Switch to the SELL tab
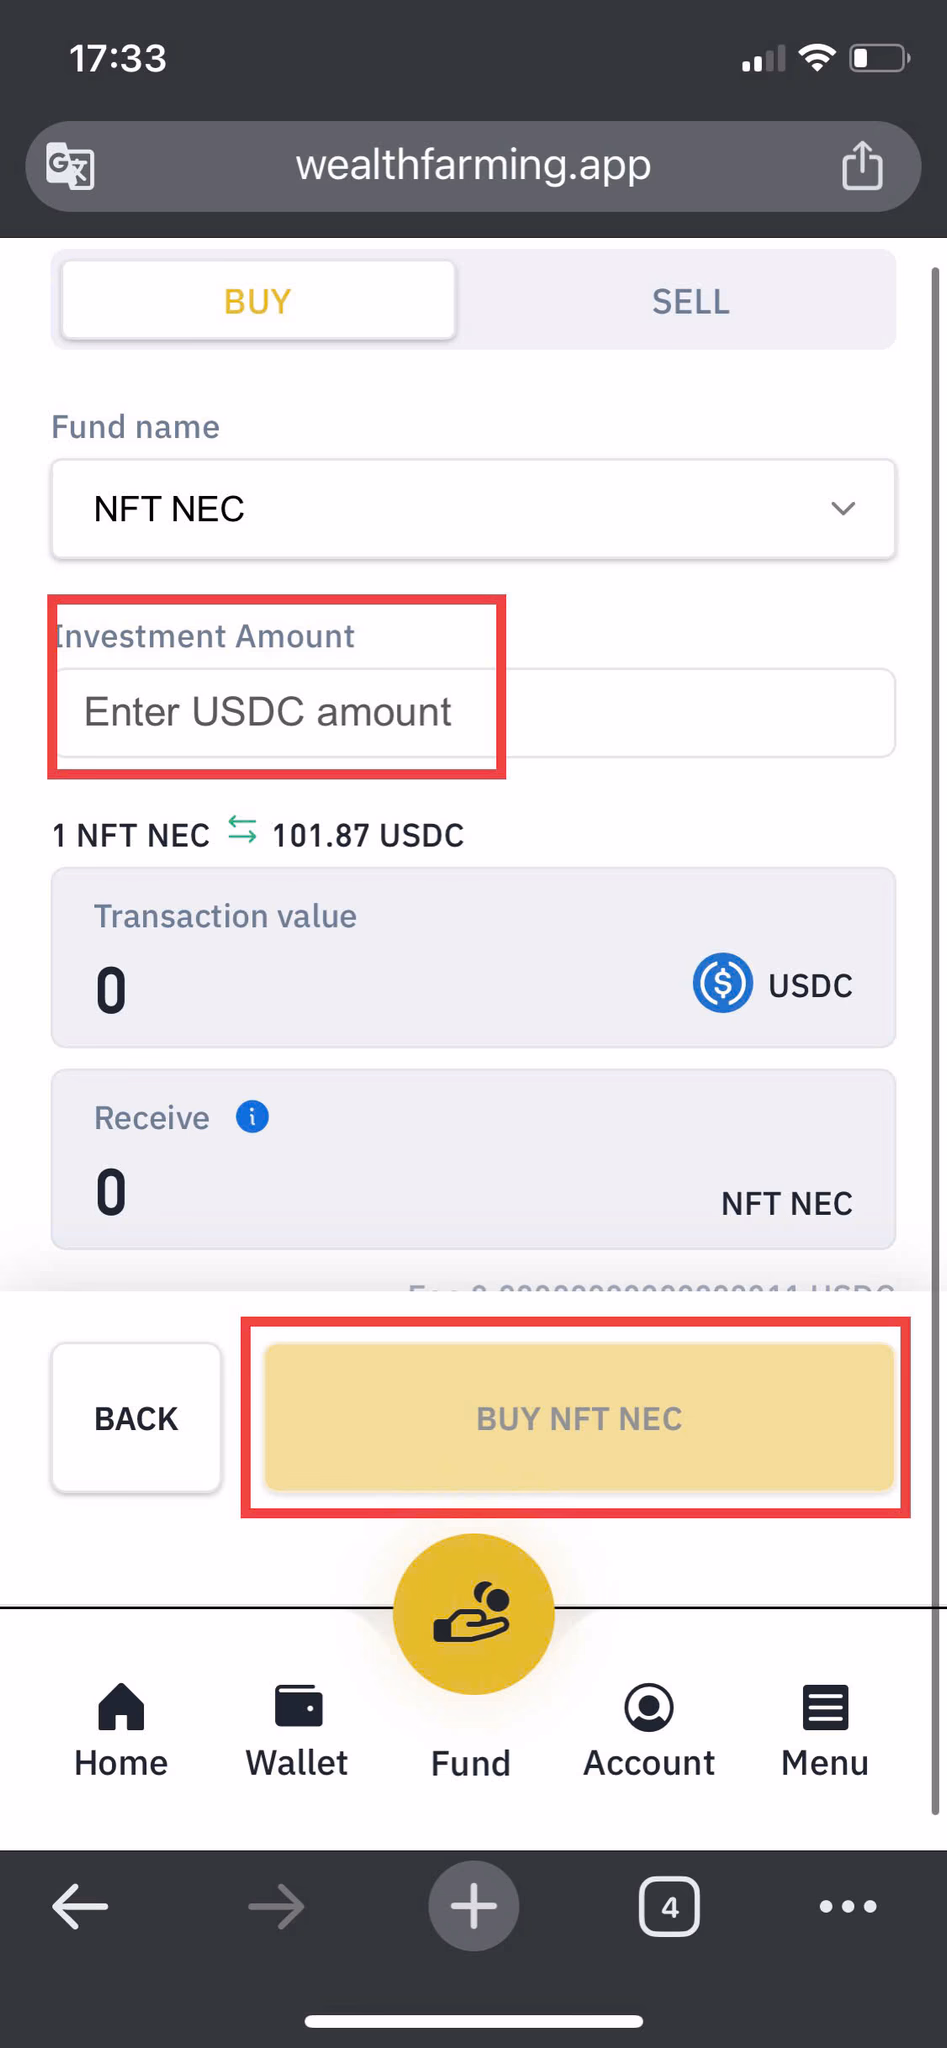The width and height of the screenshot is (947, 2048). (690, 301)
